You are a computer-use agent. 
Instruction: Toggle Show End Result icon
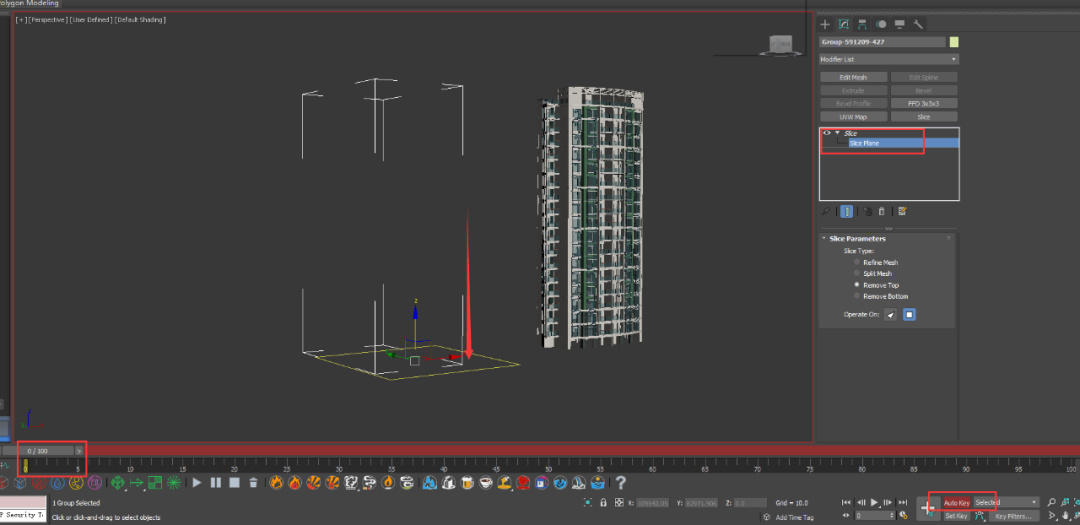847,212
